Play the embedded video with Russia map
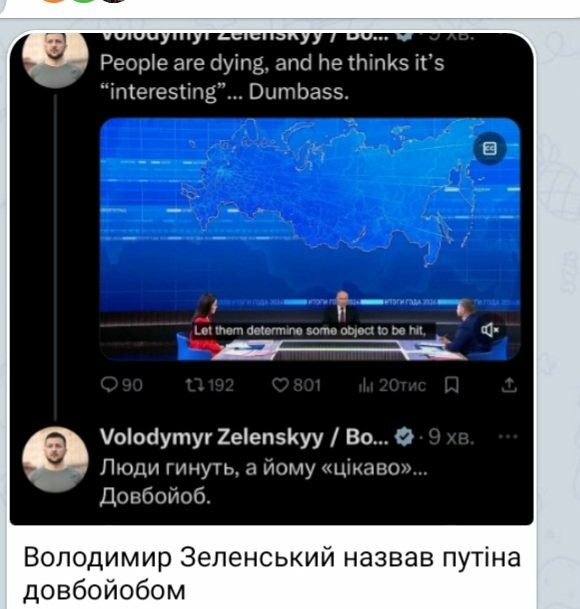Viewport: 580px width, 609px height. pyautogui.click(x=310, y=239)
